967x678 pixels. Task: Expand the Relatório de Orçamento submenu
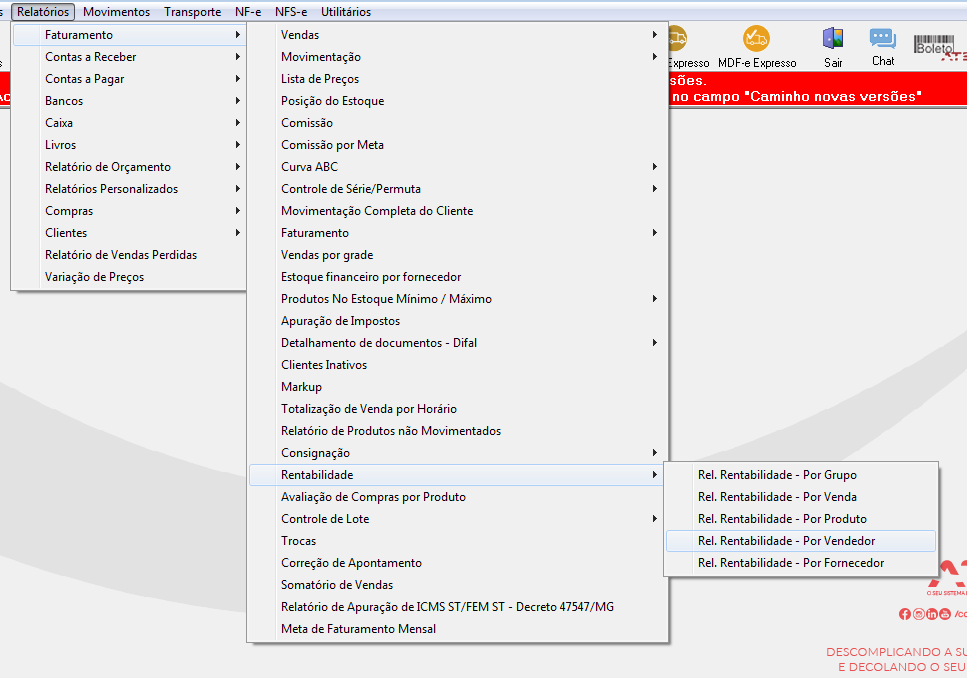pyautogui.click(x=129, y=167)
